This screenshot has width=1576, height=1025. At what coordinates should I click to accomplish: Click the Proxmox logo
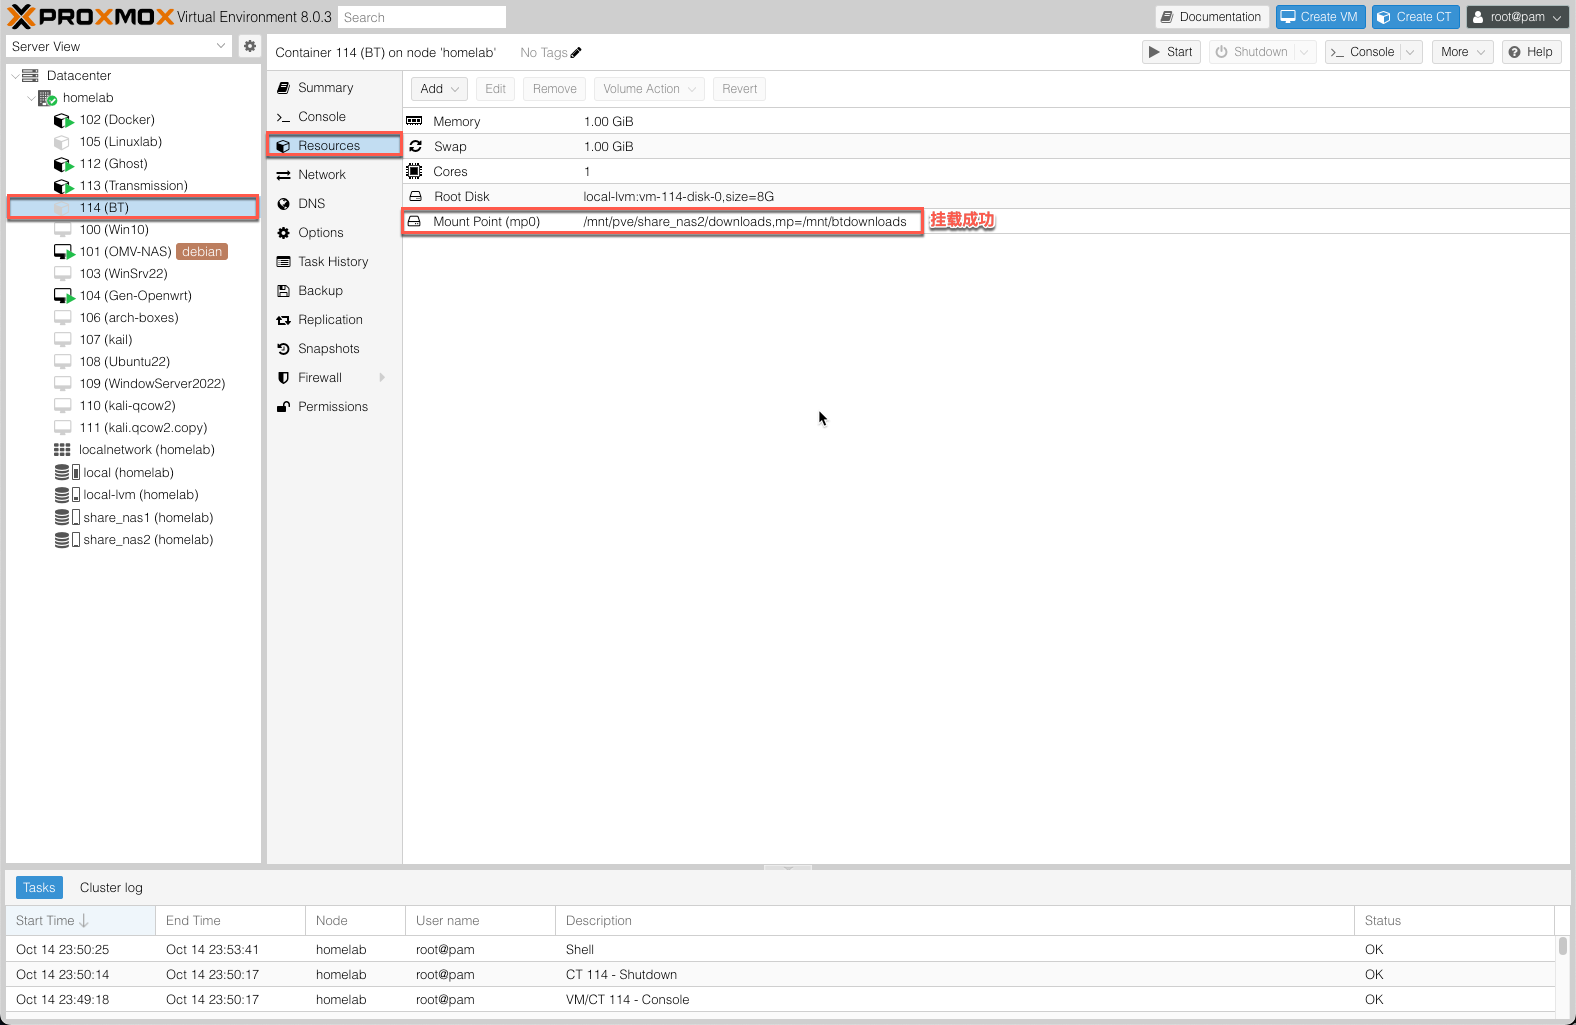[x=91, y=17]
